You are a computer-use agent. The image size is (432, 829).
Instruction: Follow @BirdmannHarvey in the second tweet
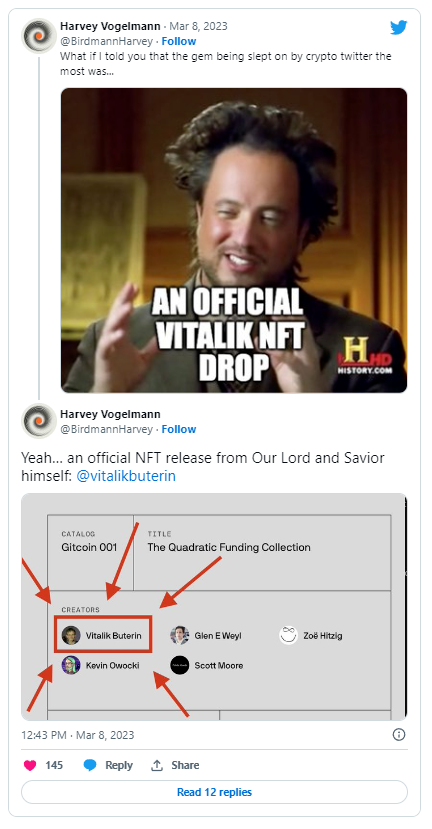point(179,429)
